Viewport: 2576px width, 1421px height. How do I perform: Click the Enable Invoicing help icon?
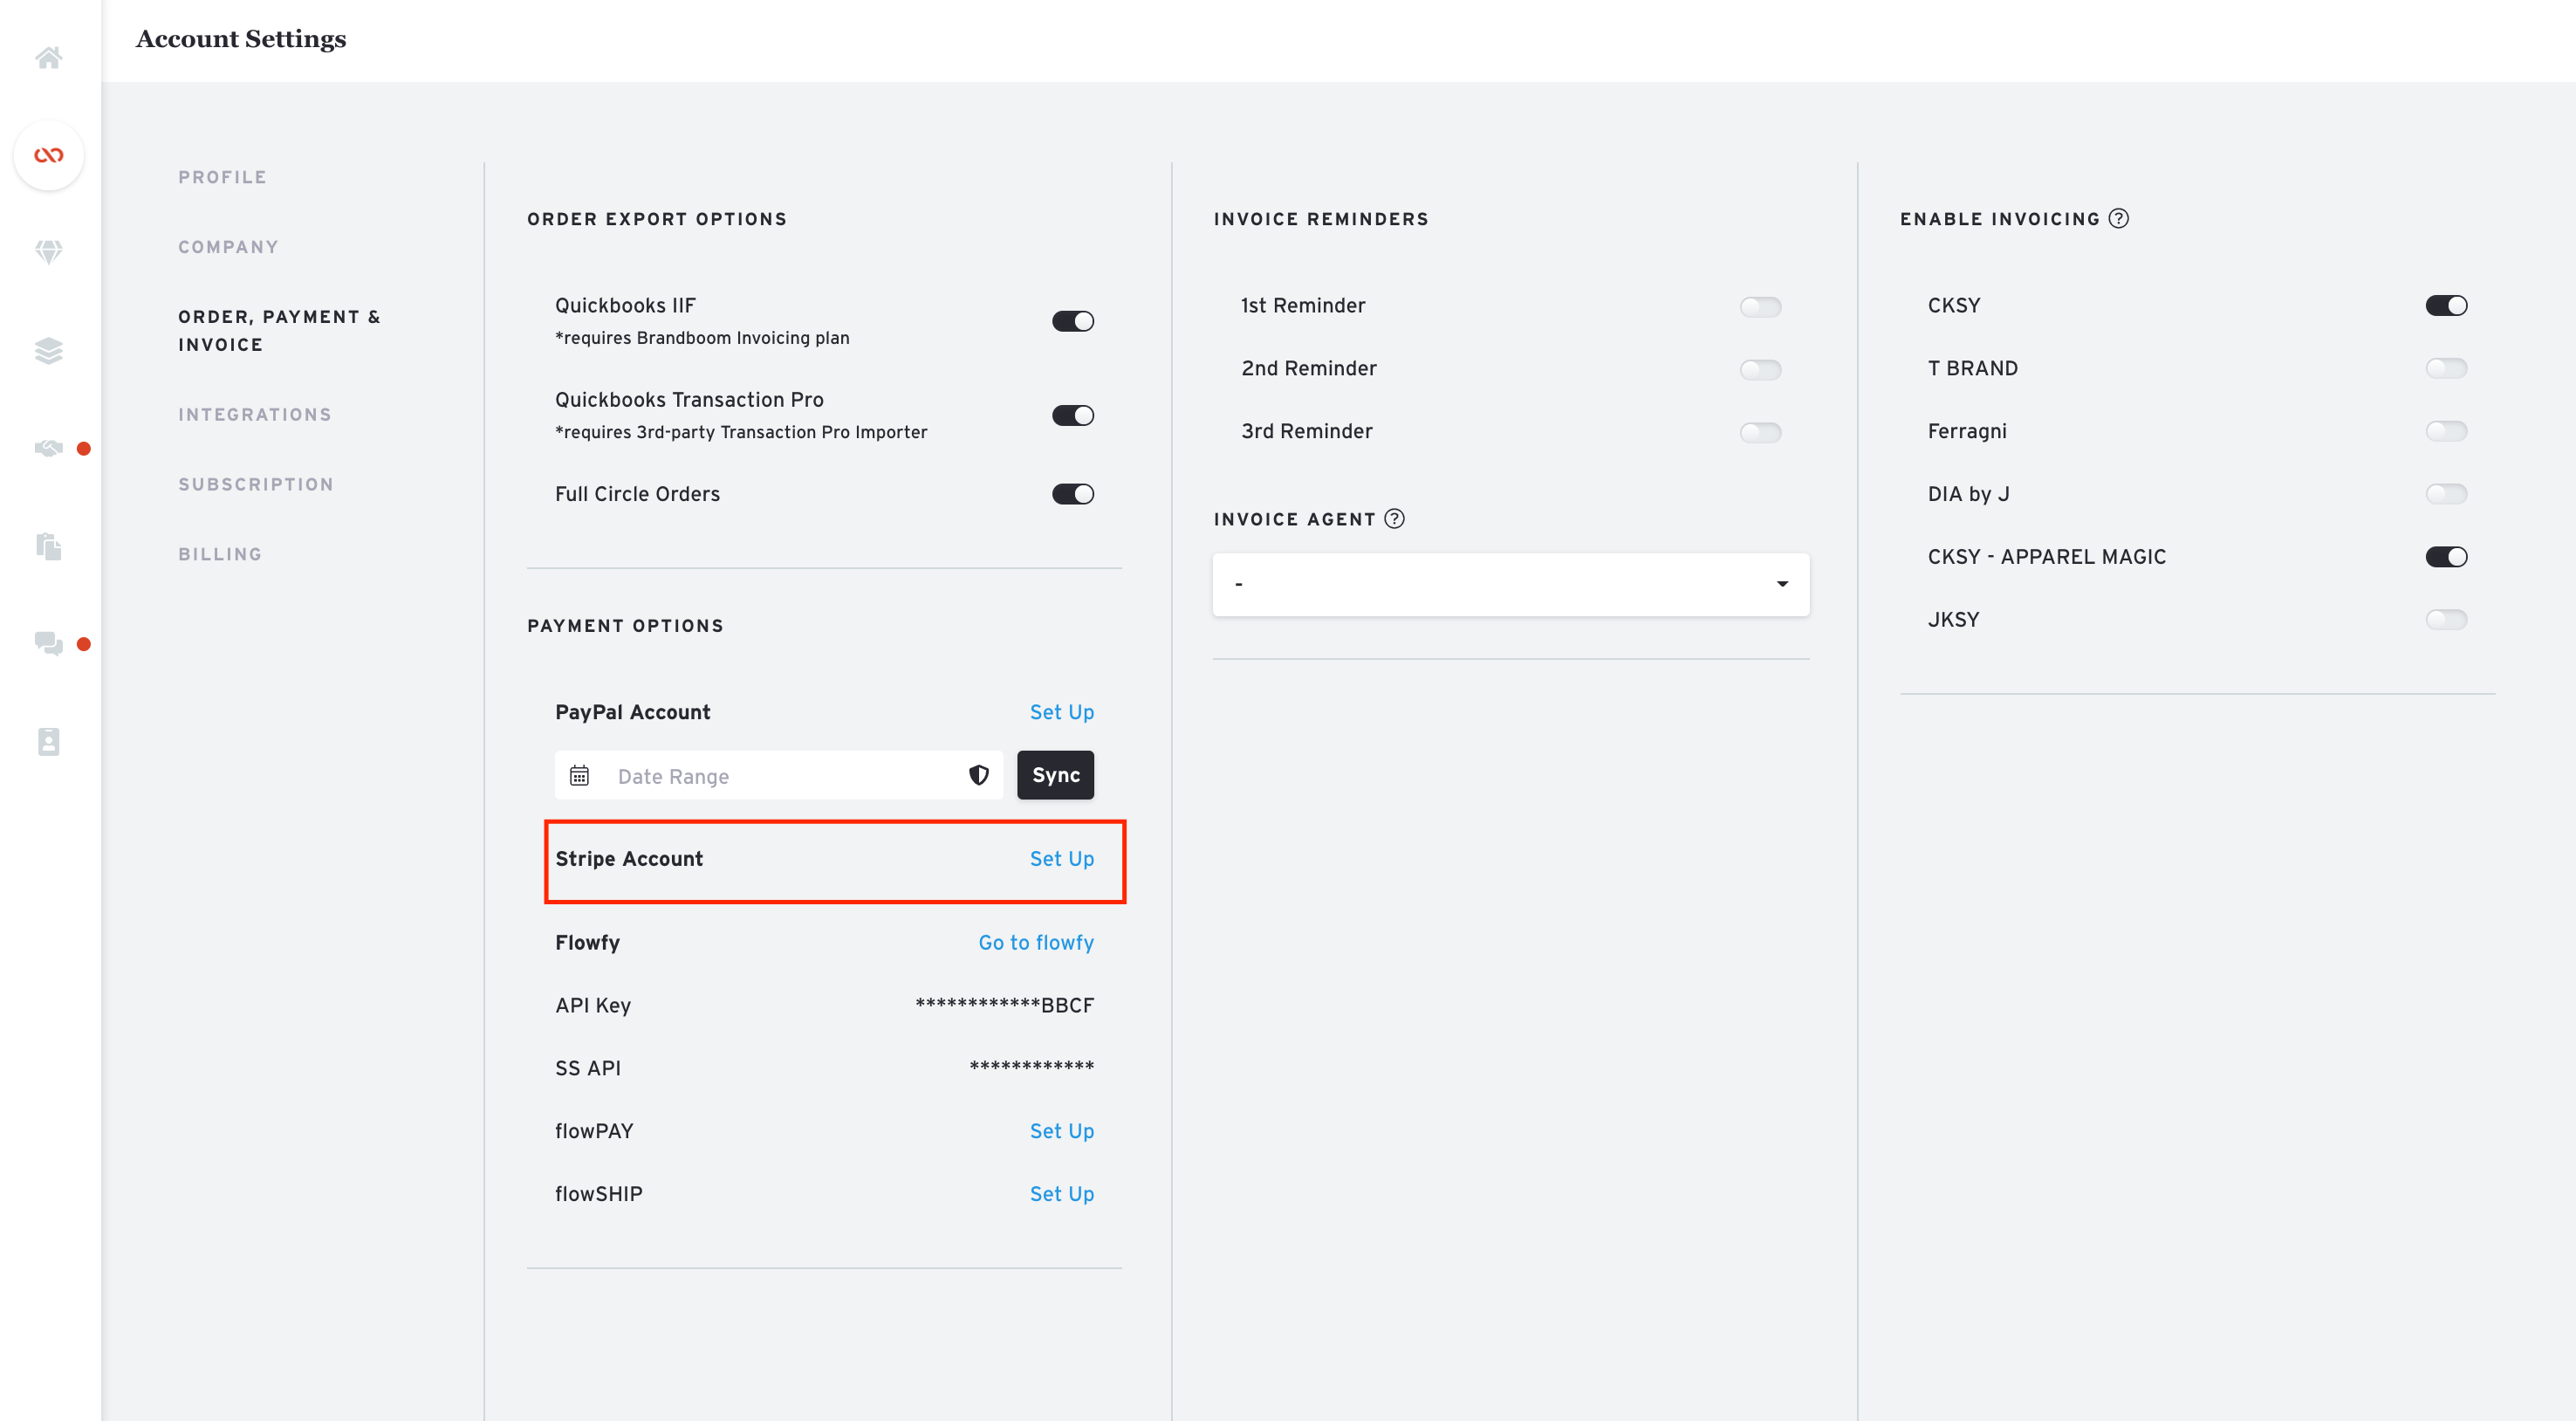point(2118,218)
